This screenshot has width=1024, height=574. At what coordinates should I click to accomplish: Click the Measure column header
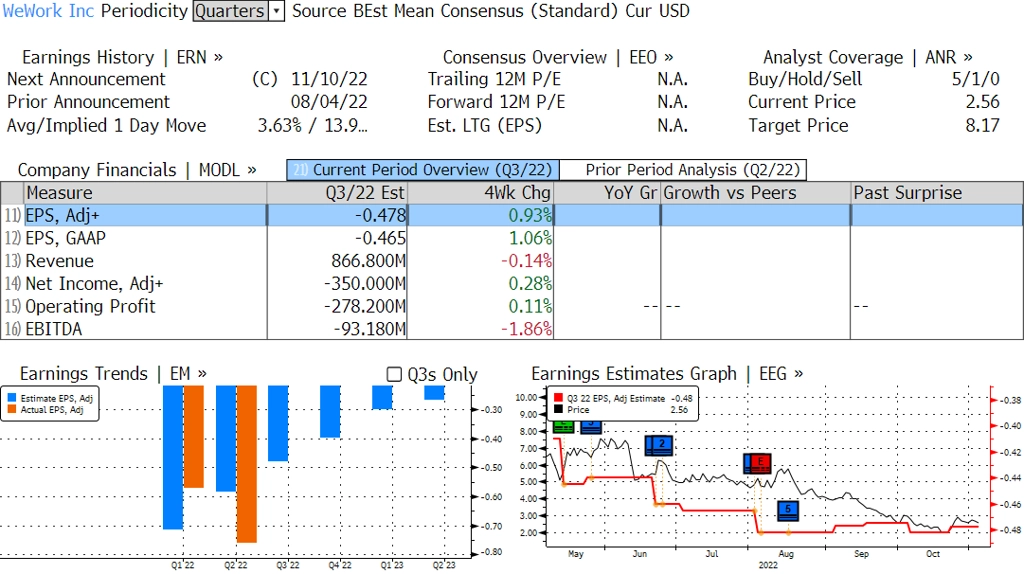145,193
